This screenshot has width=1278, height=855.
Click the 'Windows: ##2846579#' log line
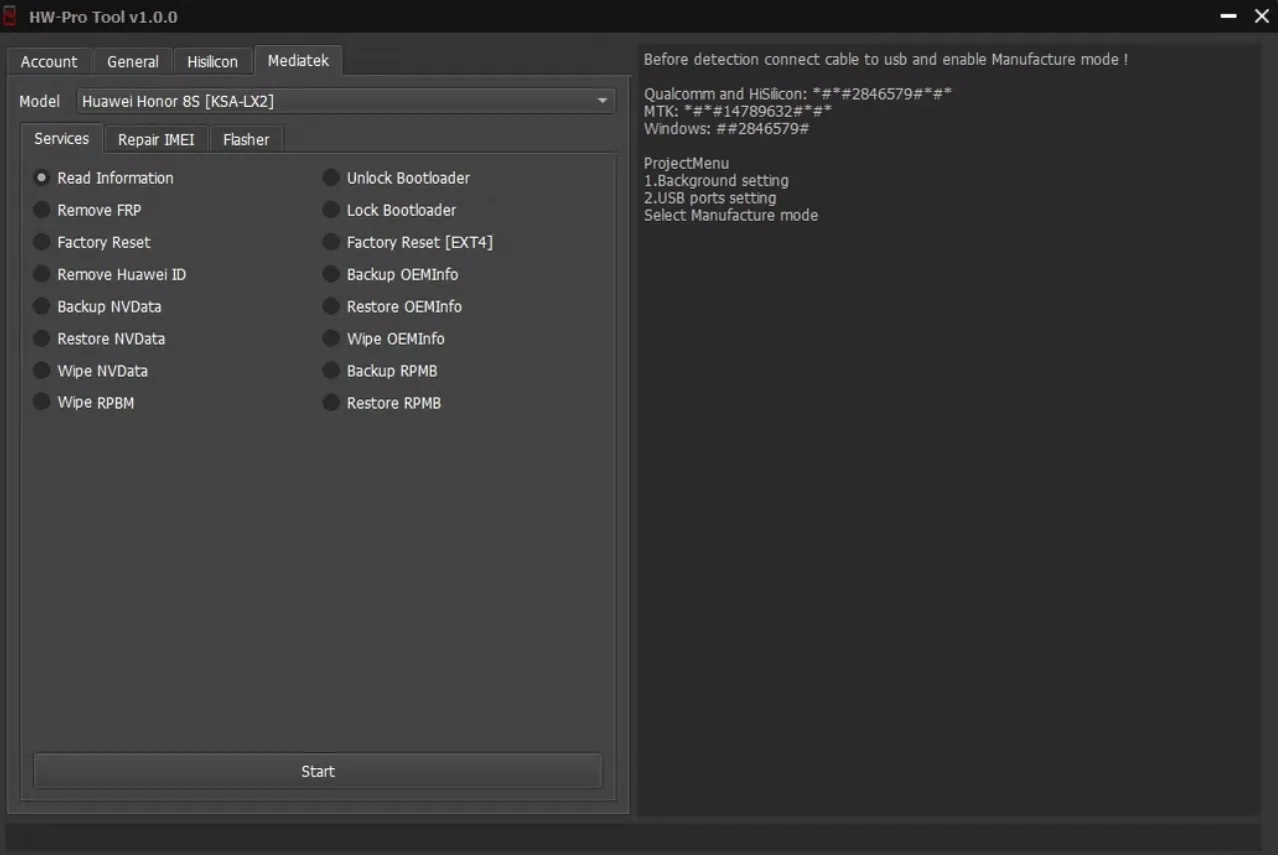(726, 129)
